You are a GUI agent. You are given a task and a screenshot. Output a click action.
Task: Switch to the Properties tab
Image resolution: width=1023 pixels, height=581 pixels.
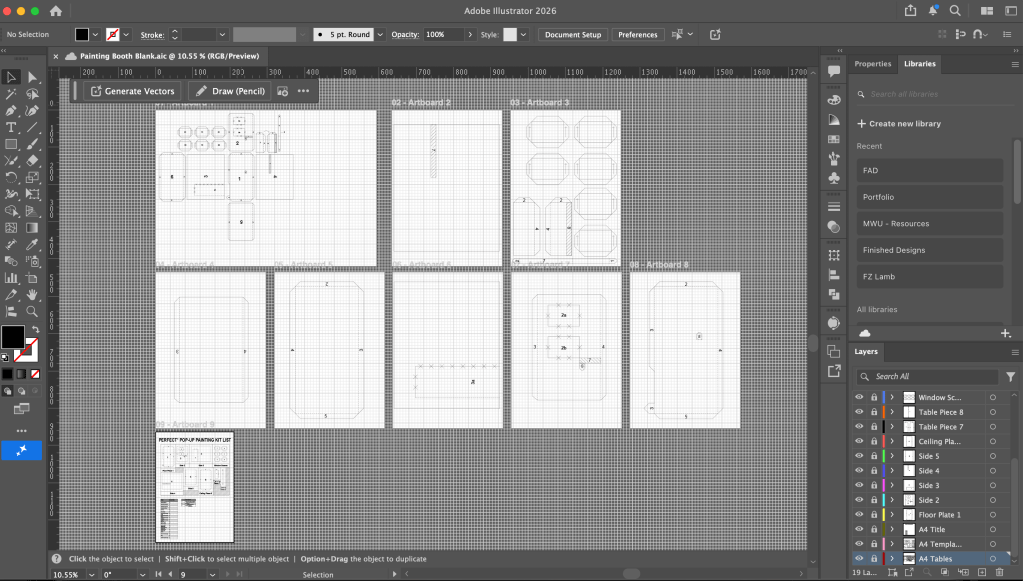(x=872, y=63)
